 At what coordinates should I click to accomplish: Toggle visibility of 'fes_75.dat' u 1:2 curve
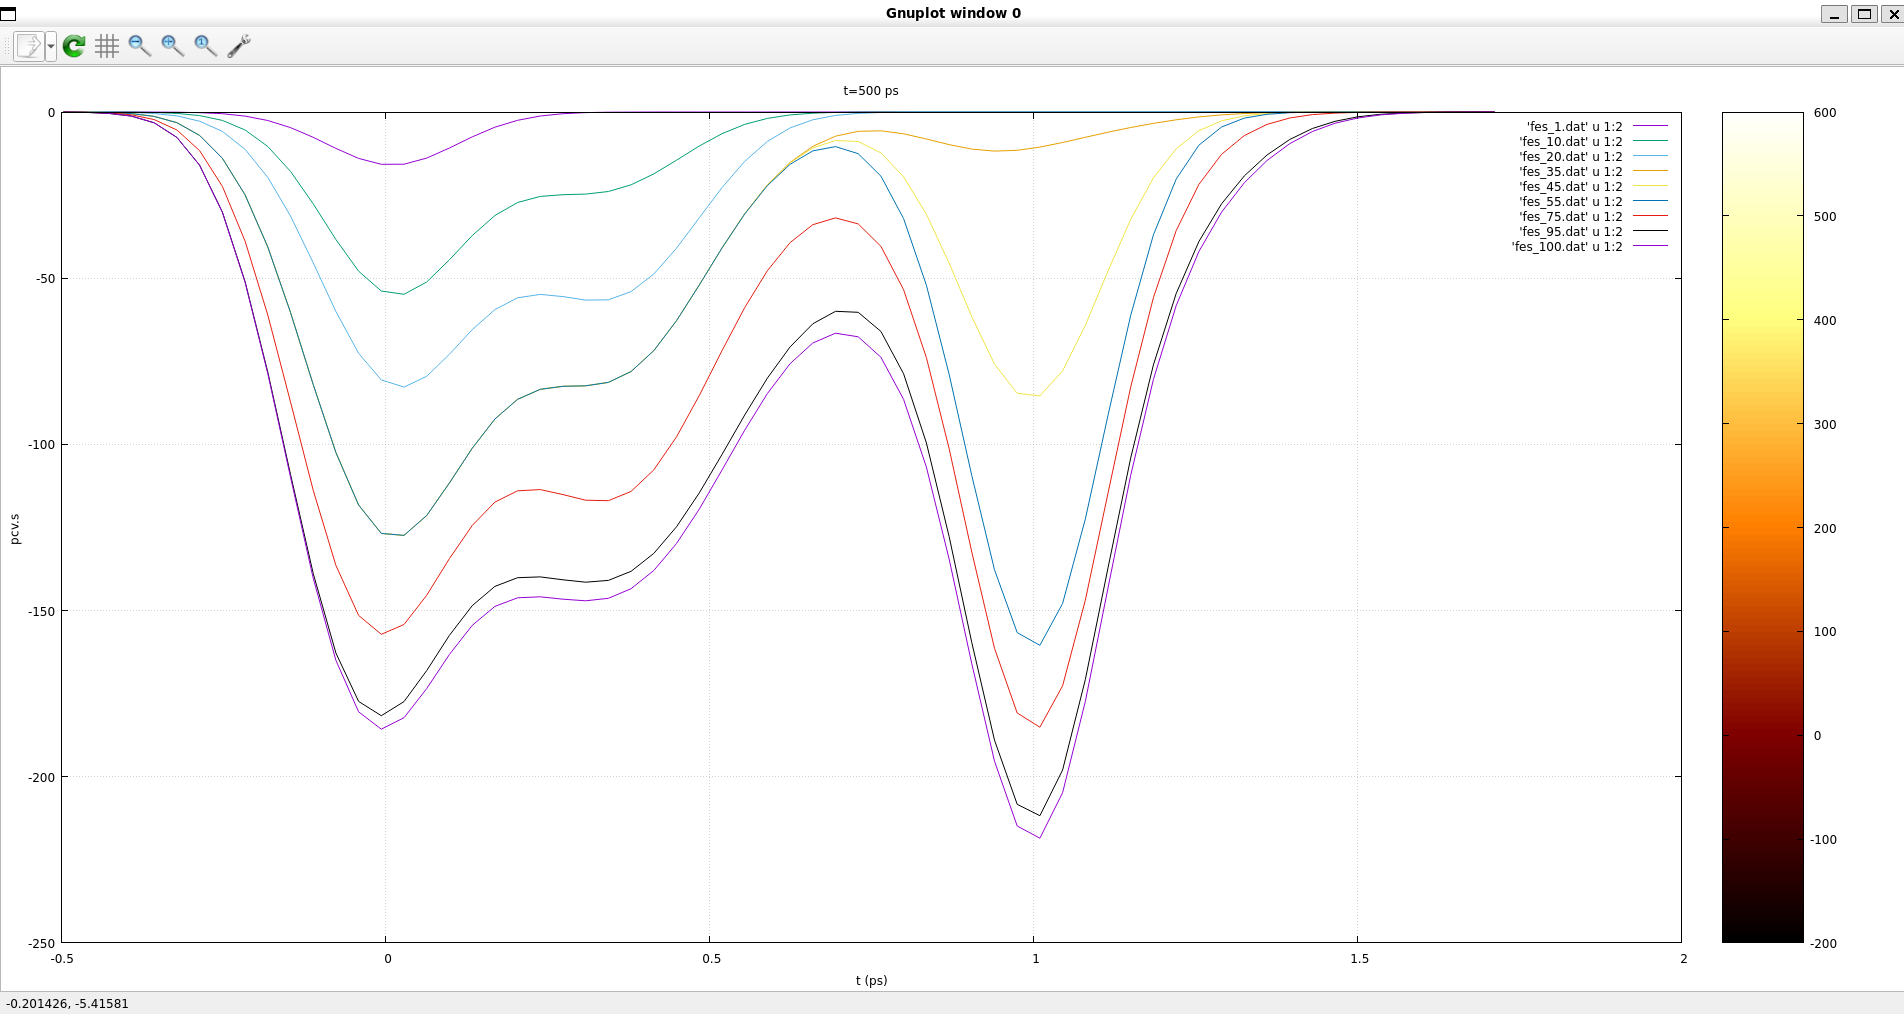1593,217
